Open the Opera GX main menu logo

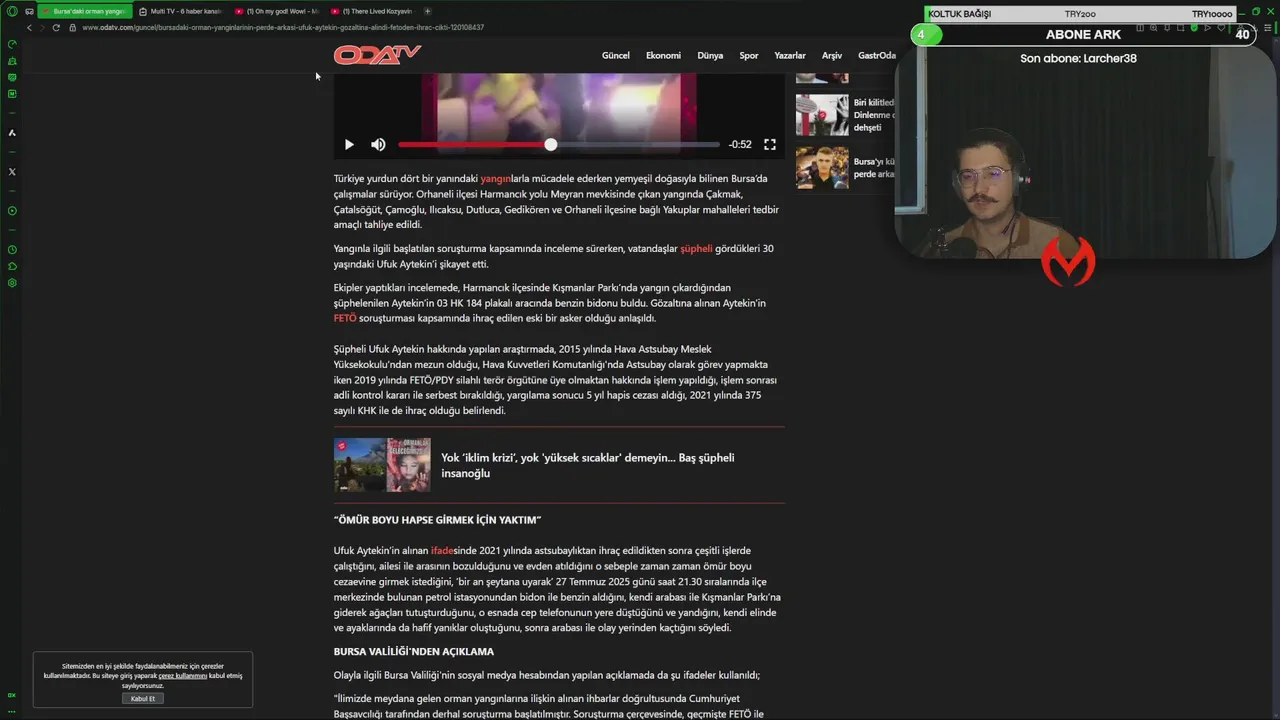point(12,11)
